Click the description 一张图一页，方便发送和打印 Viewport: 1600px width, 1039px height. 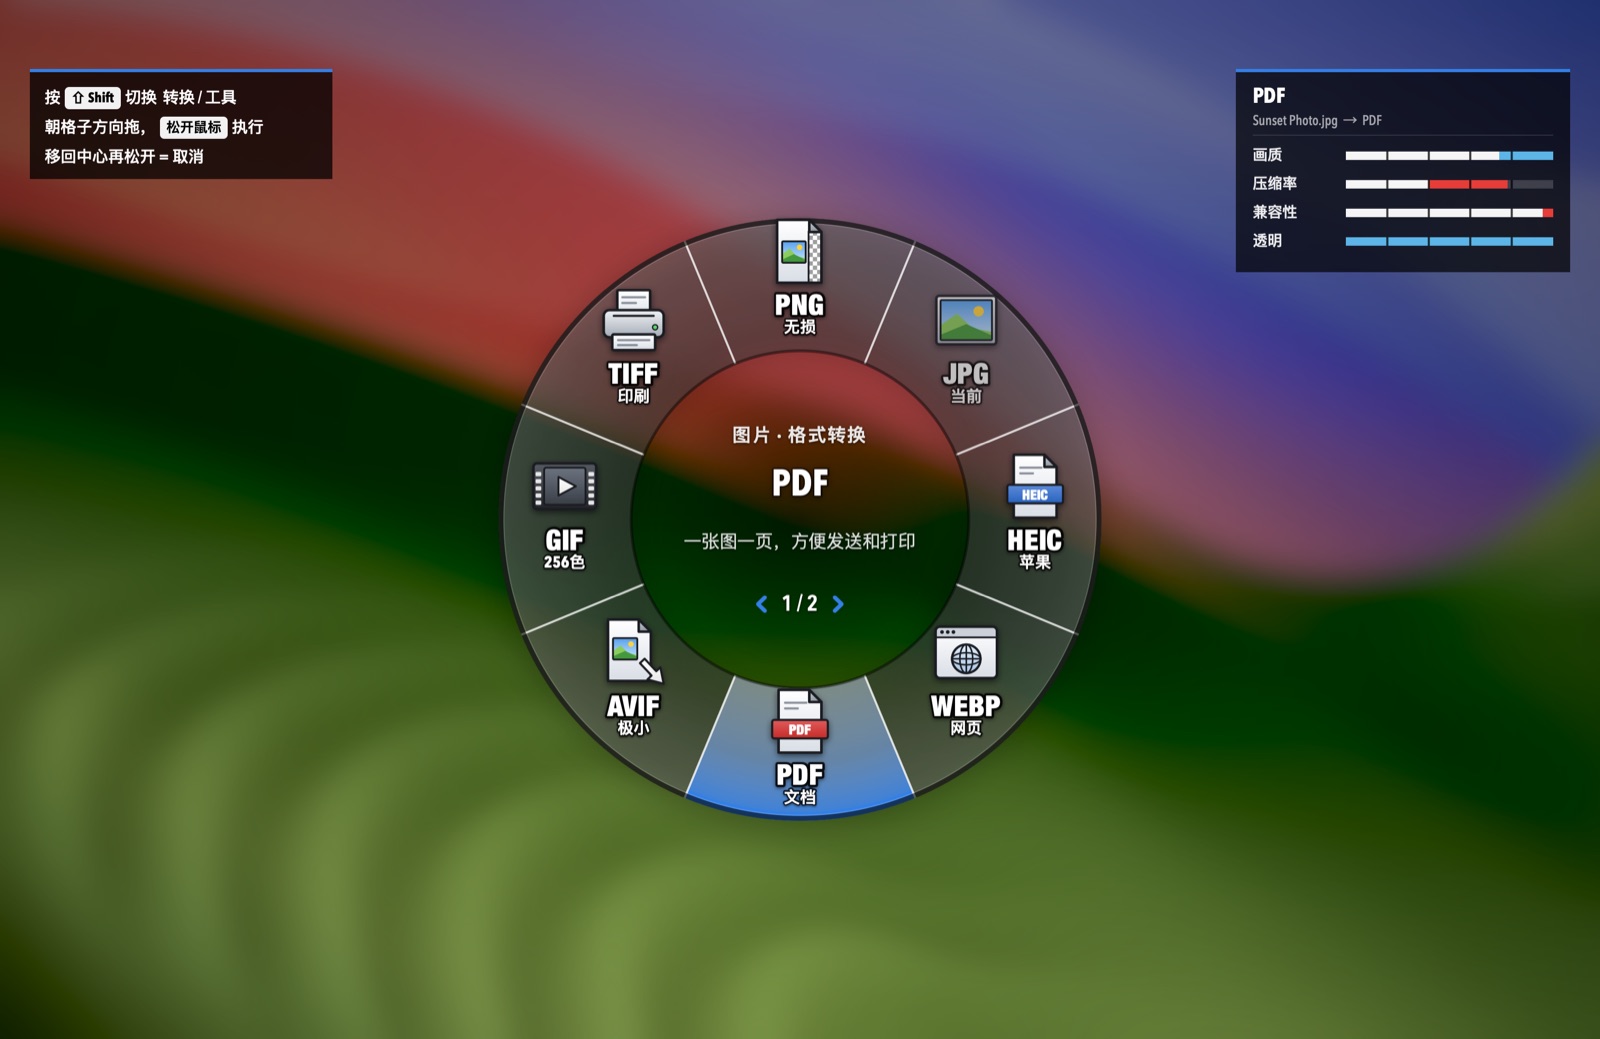(799, 541)
